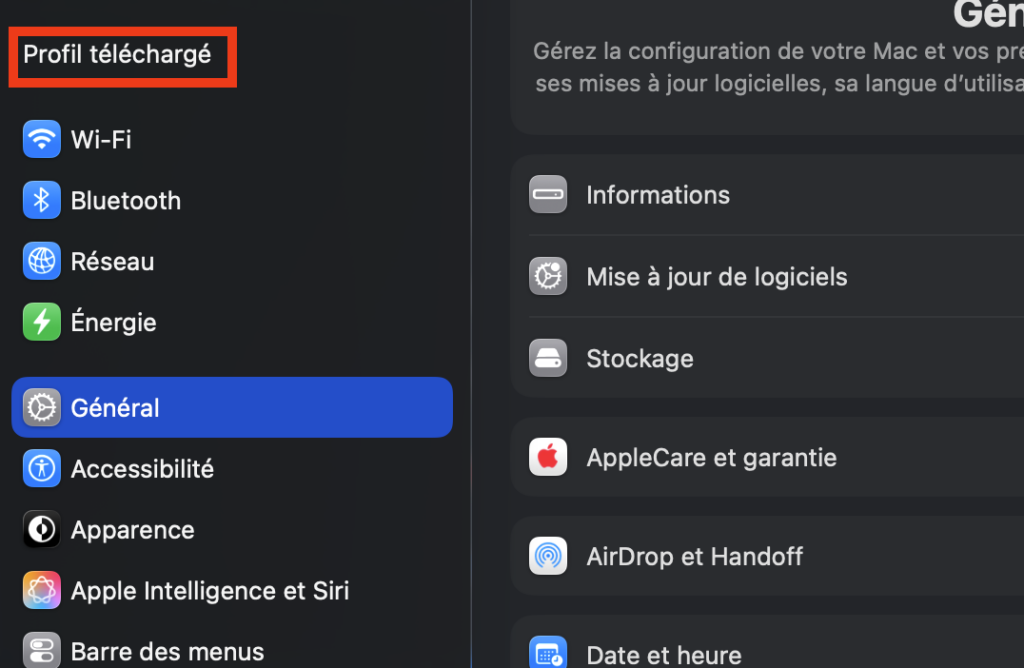Click the AirDrop et Handoff icon

click(x=548, y=556)
